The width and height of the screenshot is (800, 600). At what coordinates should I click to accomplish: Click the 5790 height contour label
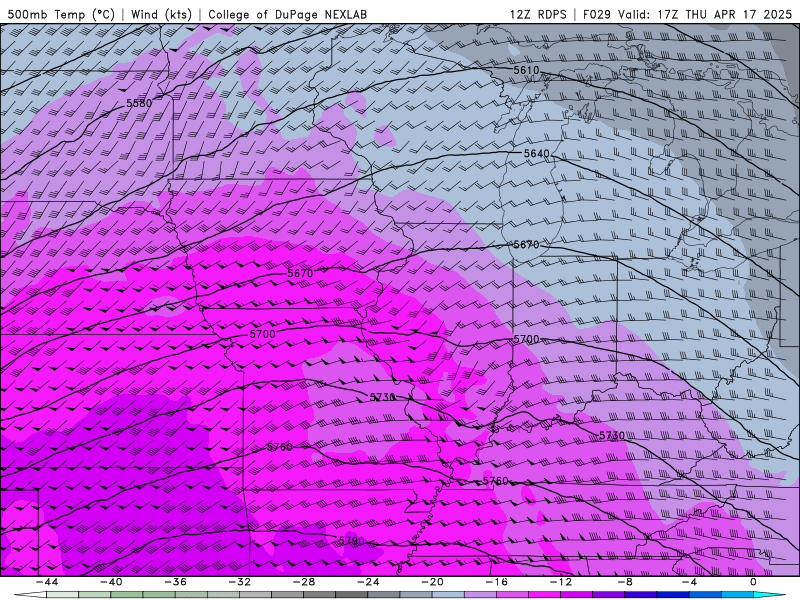tap(352, 540)
